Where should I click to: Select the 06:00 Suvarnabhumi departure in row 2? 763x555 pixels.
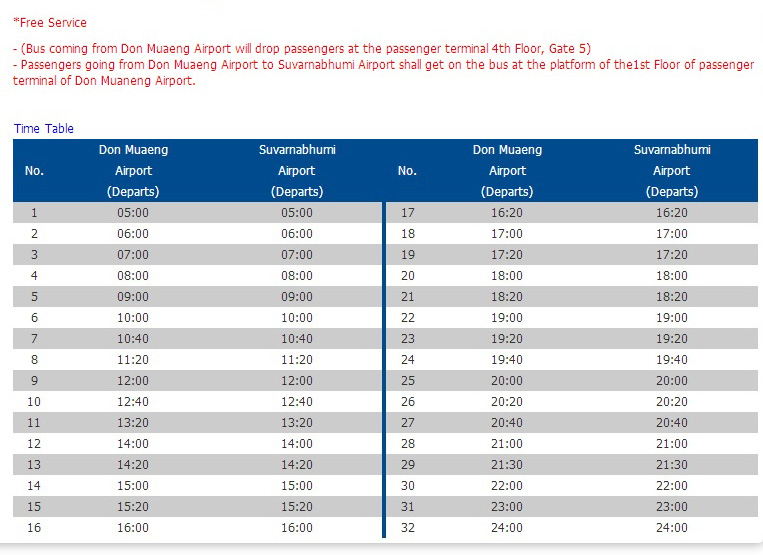[x=297, y=234]
